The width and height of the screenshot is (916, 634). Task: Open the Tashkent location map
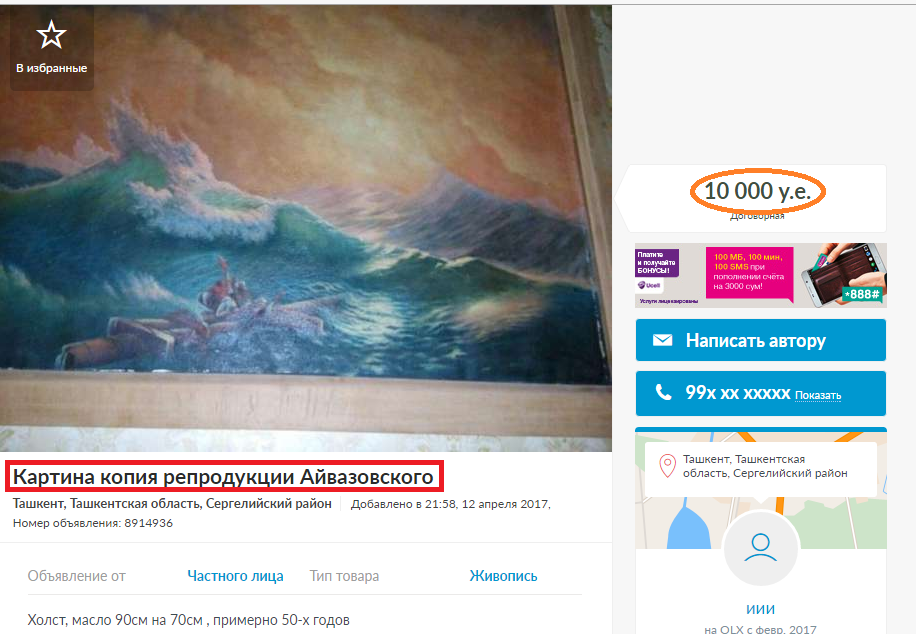761,490
